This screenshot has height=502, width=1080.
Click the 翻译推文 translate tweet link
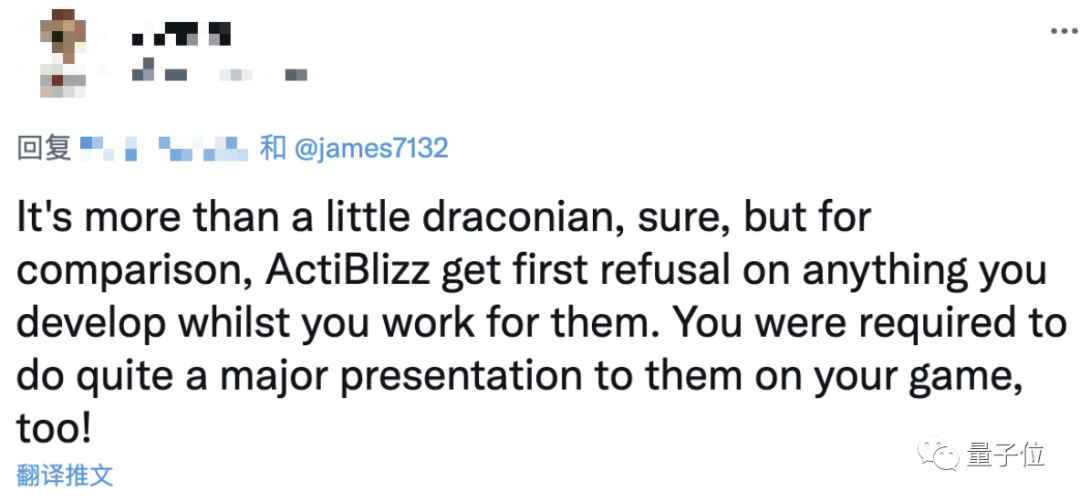[x=65, y=473]
